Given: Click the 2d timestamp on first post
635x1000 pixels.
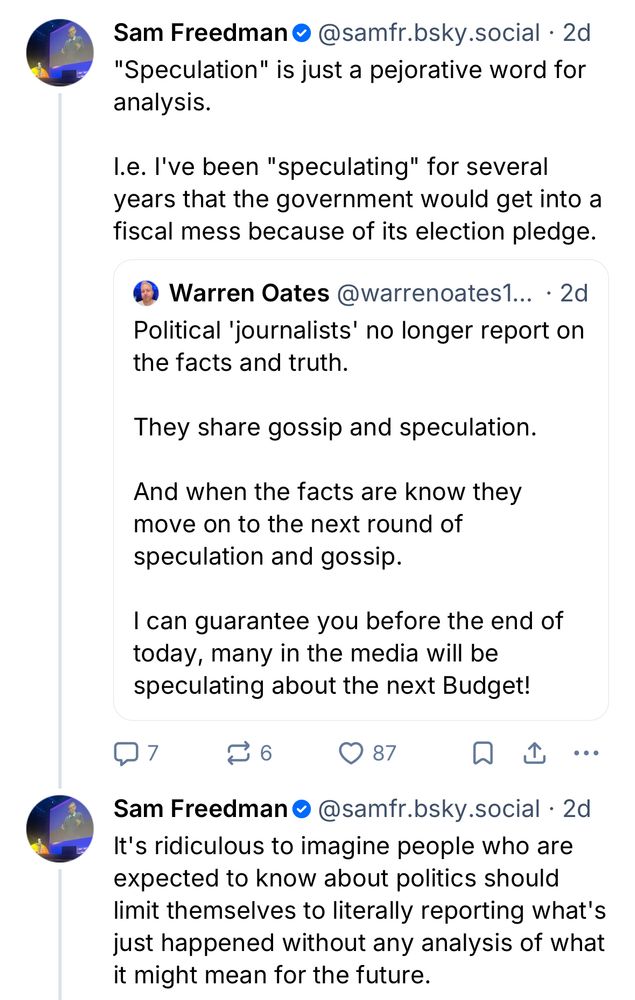Looking at the screenshot, I should (577, 33).
